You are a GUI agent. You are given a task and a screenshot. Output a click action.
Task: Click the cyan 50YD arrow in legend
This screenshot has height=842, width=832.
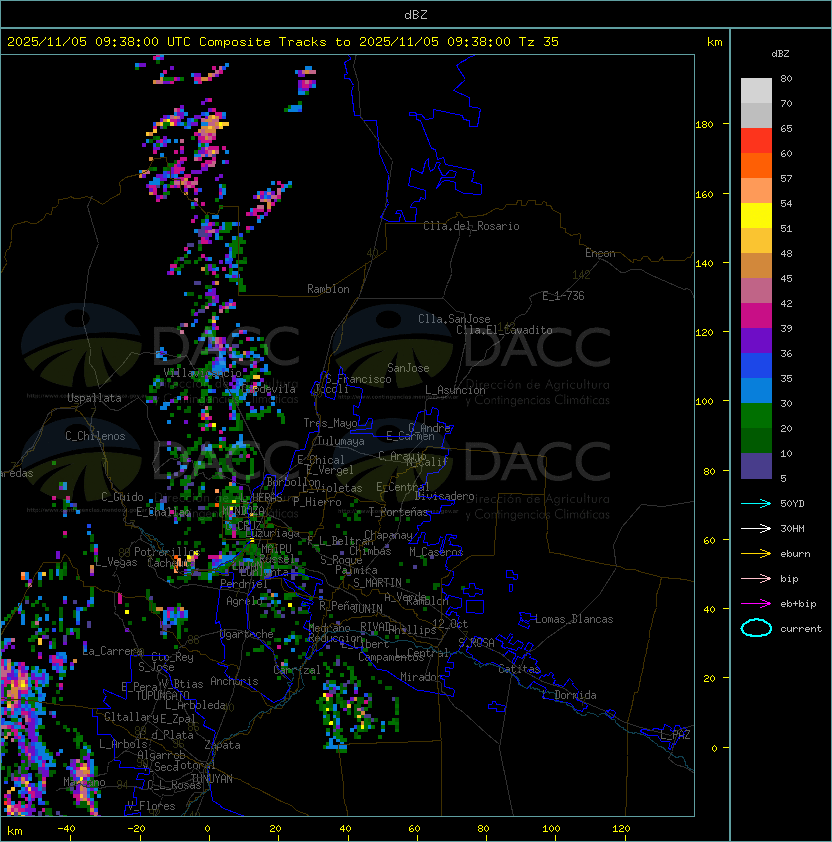click(756, 503)
